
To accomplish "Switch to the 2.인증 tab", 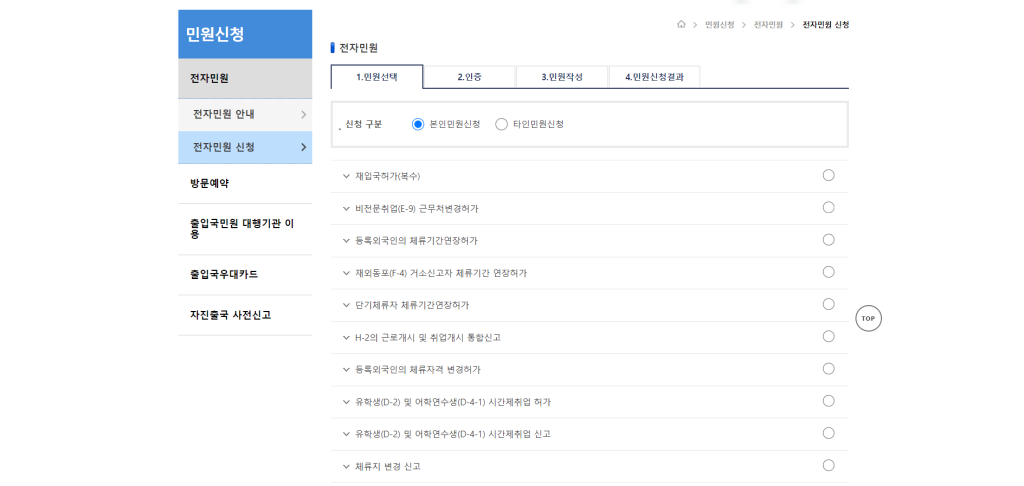I will pyautogui.click(x=469, y=77).
